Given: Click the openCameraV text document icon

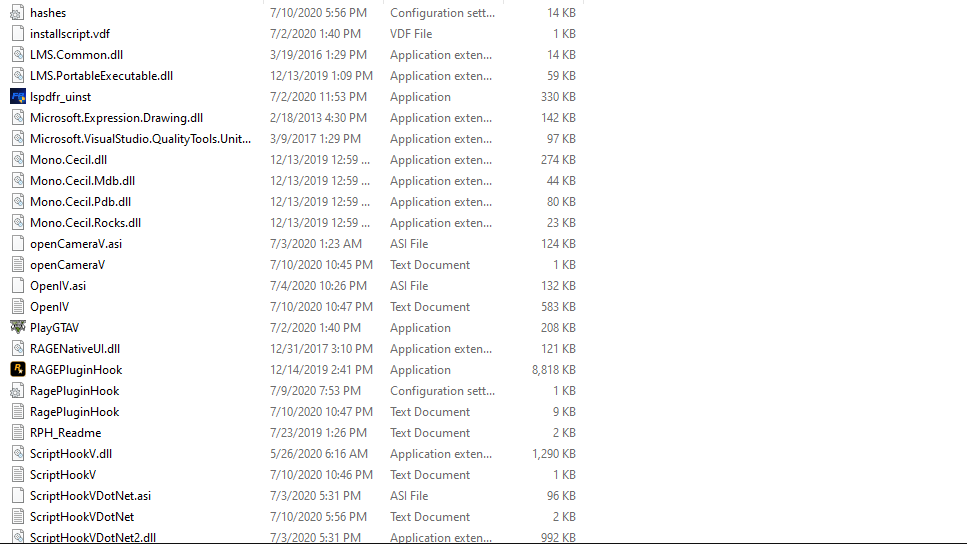Looking at the screenshot, I should click(x=17, y=265).
